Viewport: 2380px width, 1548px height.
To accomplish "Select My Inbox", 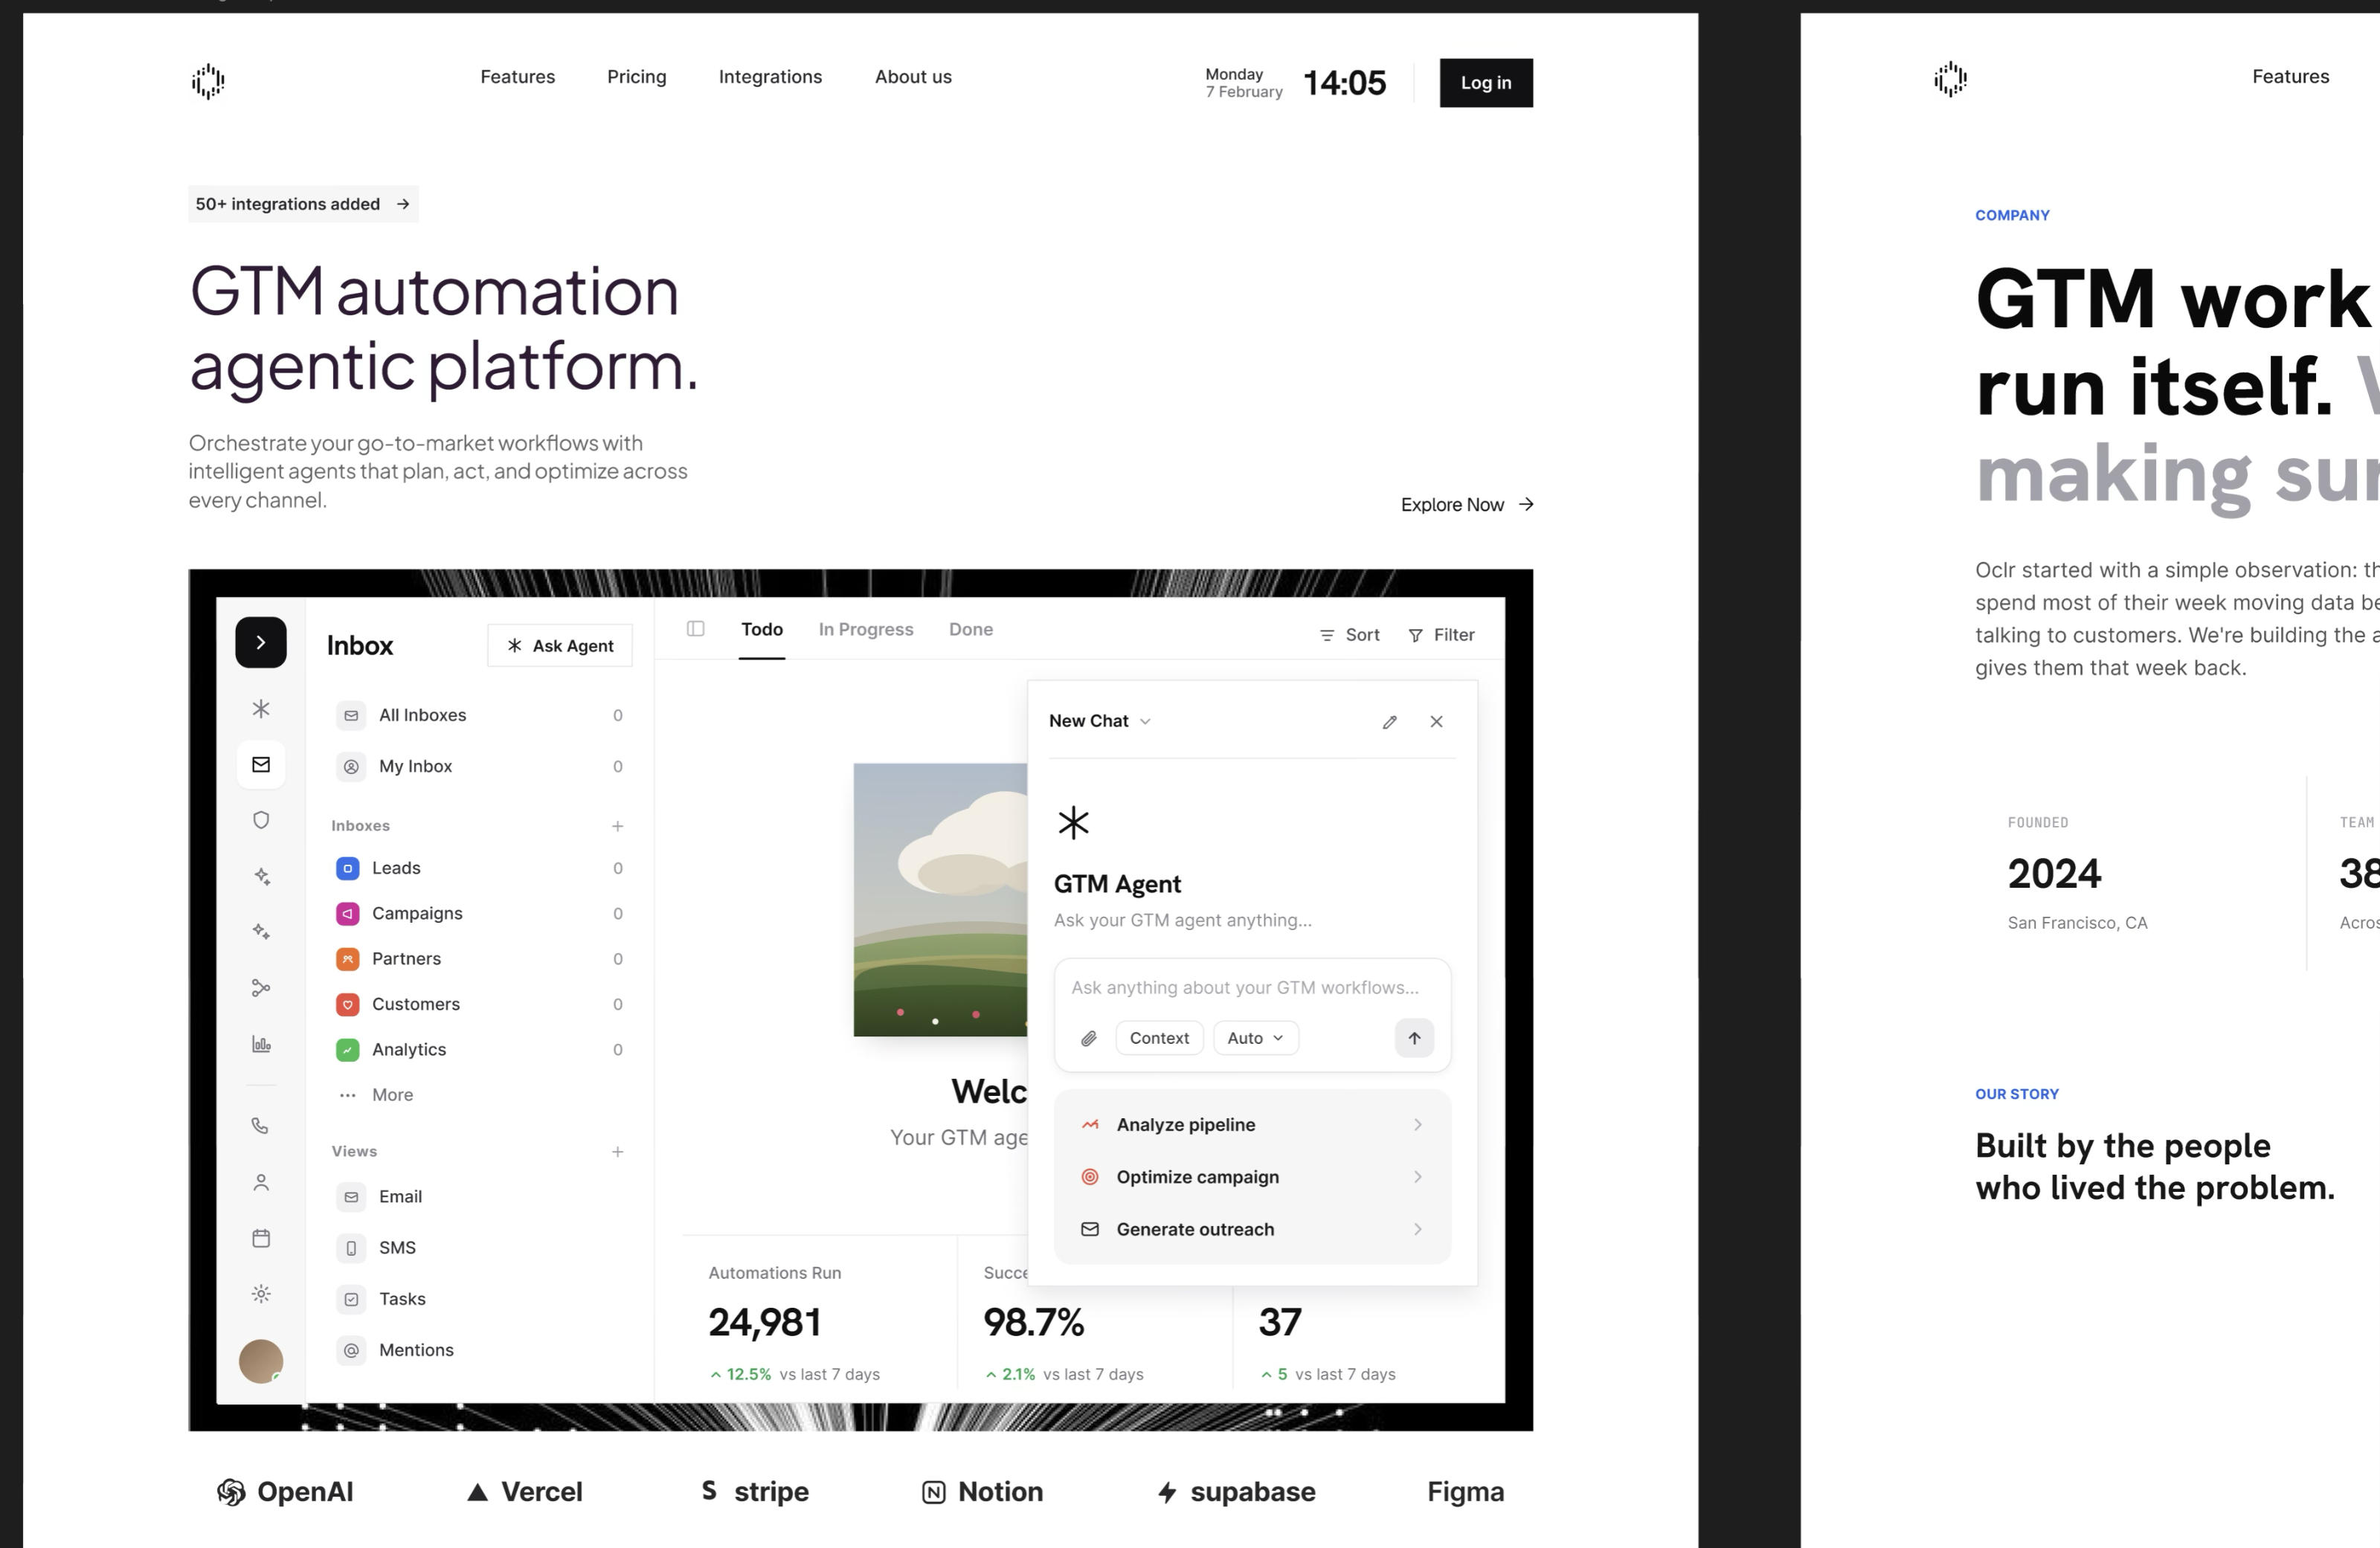I will [479, 766].
